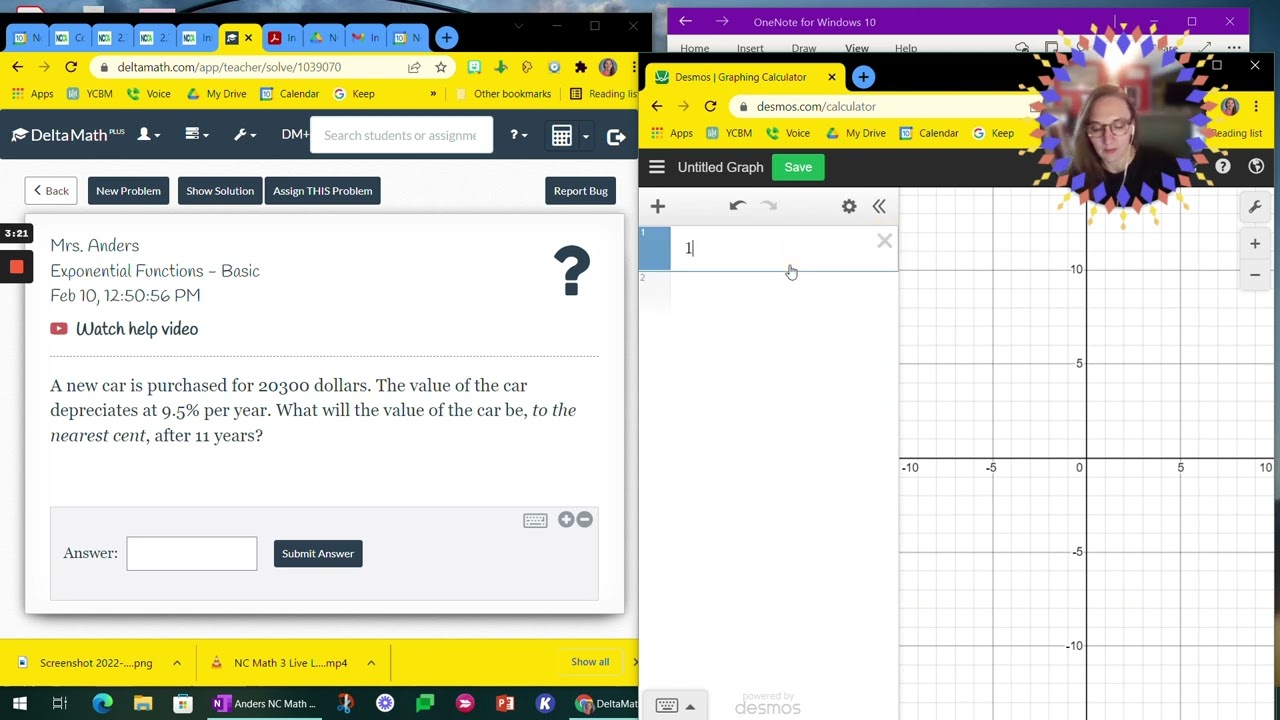The width and height of the screenshot is (1280, 720).
Task: Bookmark the DeltaMath page with star
Action: click(440, 67)
